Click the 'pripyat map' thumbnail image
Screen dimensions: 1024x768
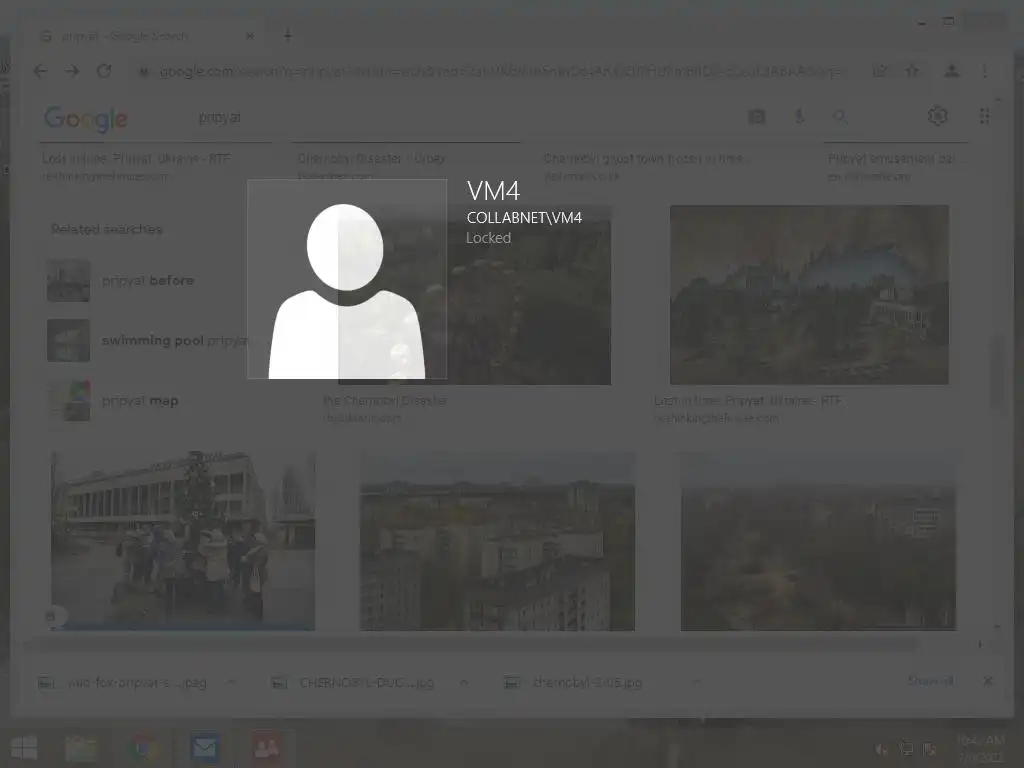pos(69,400)
